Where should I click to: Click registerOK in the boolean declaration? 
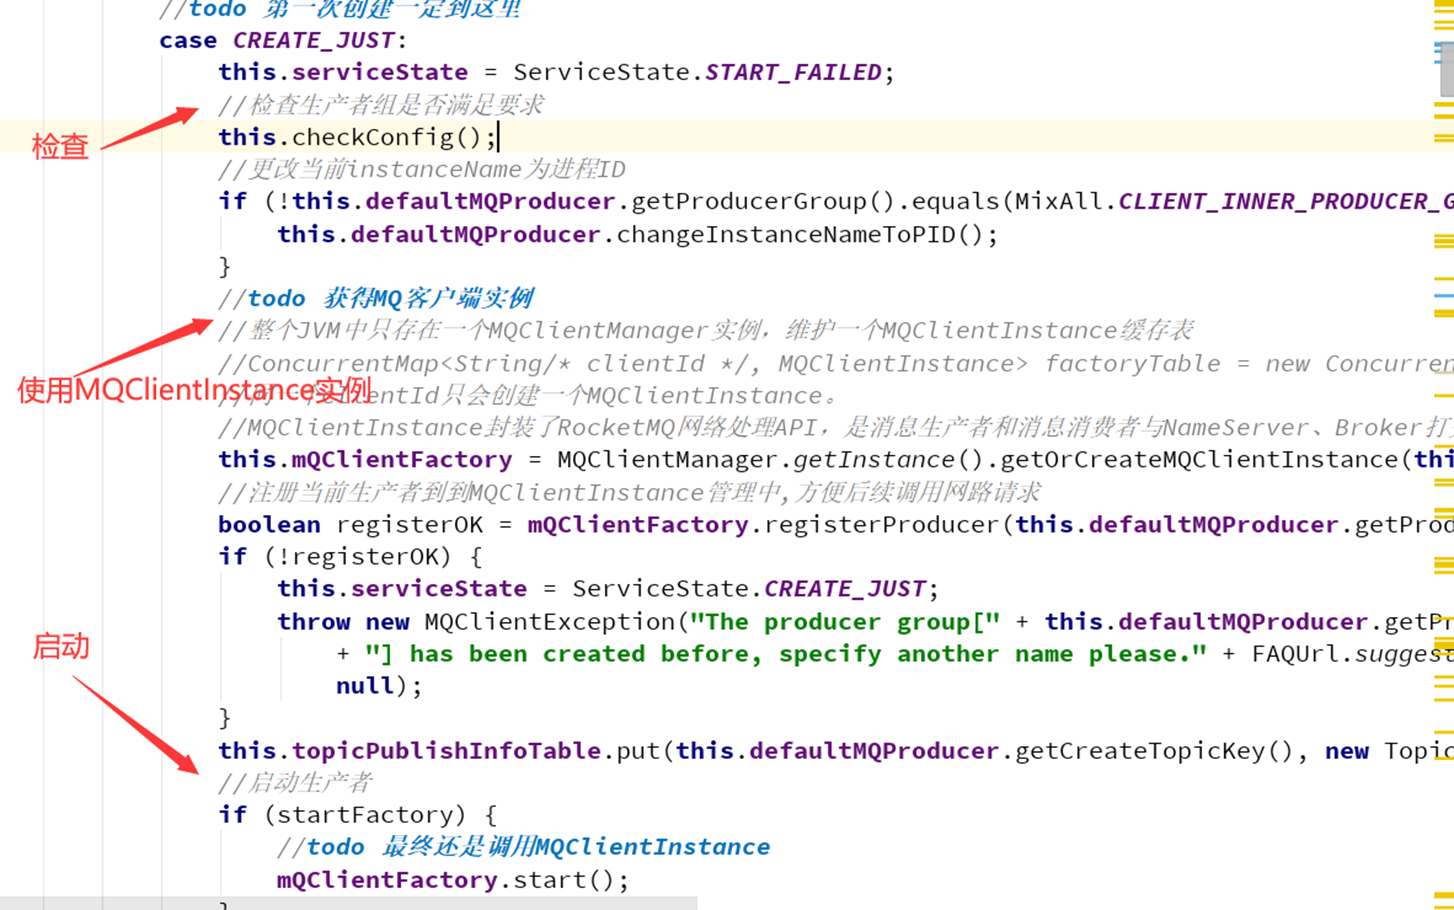point(410,524)
